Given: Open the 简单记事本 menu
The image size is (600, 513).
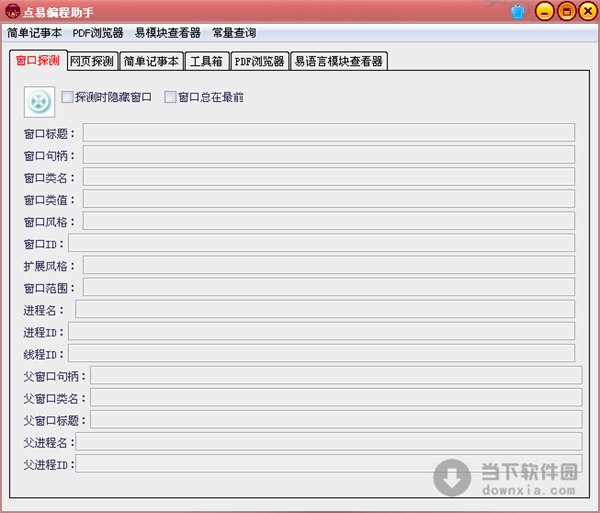Looking at the screenshot, I should click(x=34, y=33).
